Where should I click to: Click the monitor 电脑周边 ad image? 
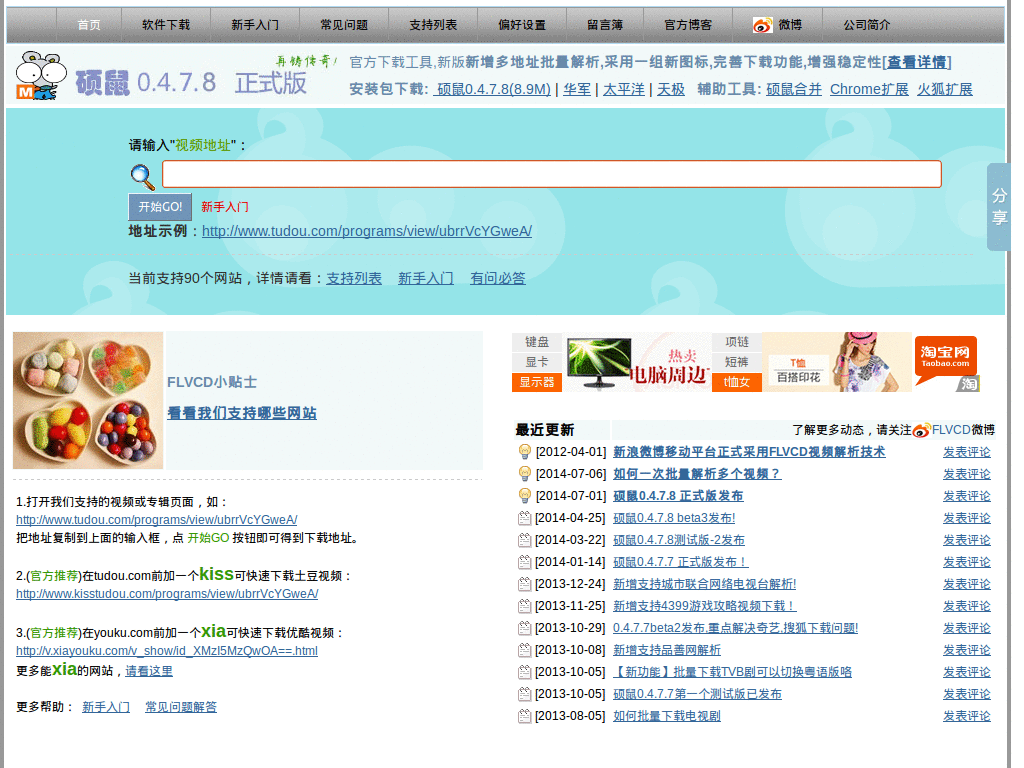pos(637,362)
